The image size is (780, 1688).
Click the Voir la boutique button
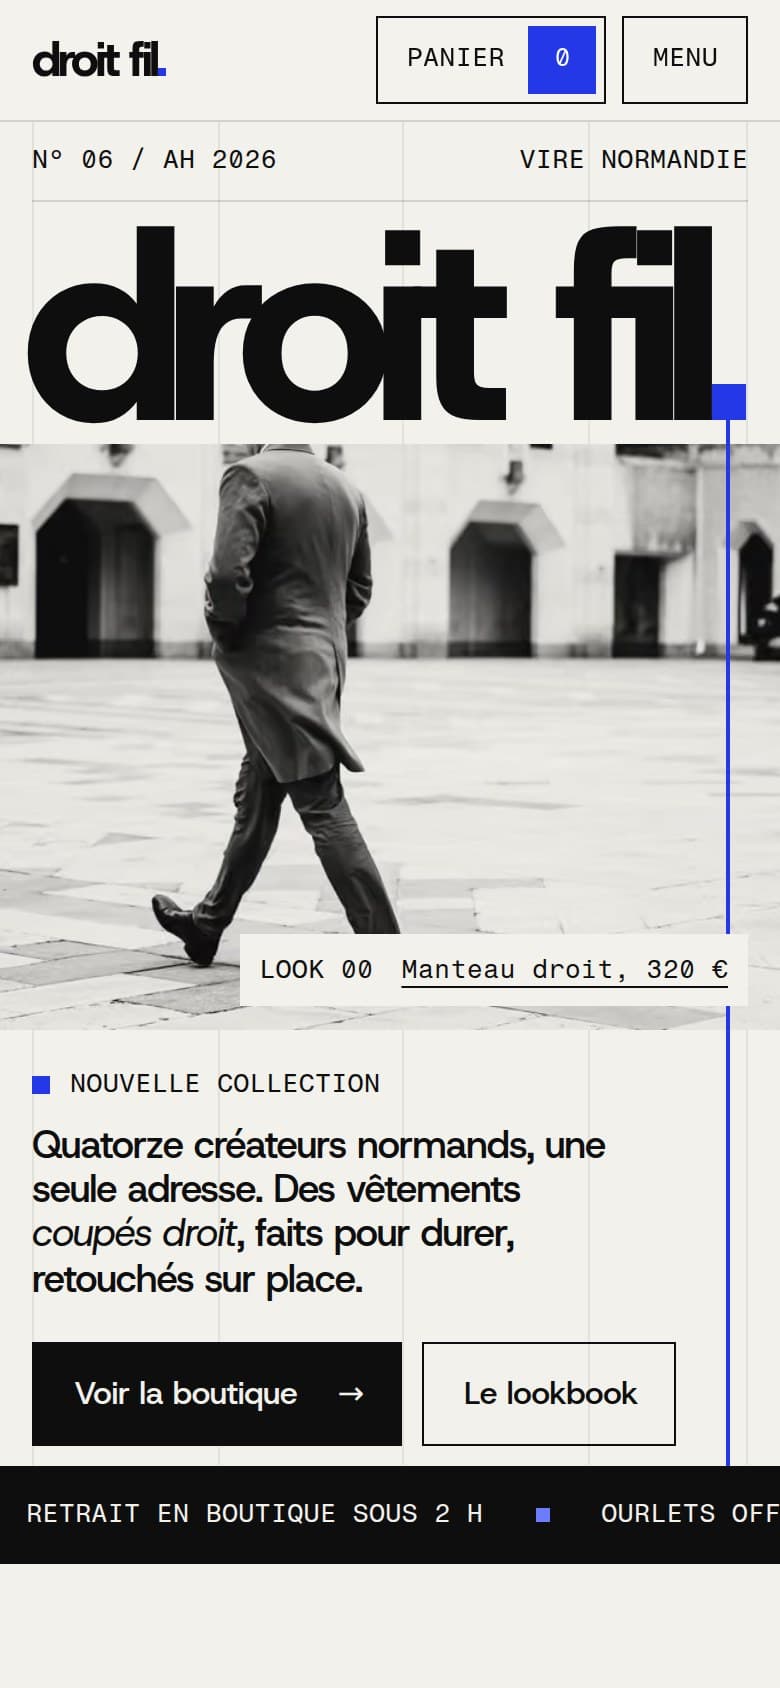coord(217,1394)
